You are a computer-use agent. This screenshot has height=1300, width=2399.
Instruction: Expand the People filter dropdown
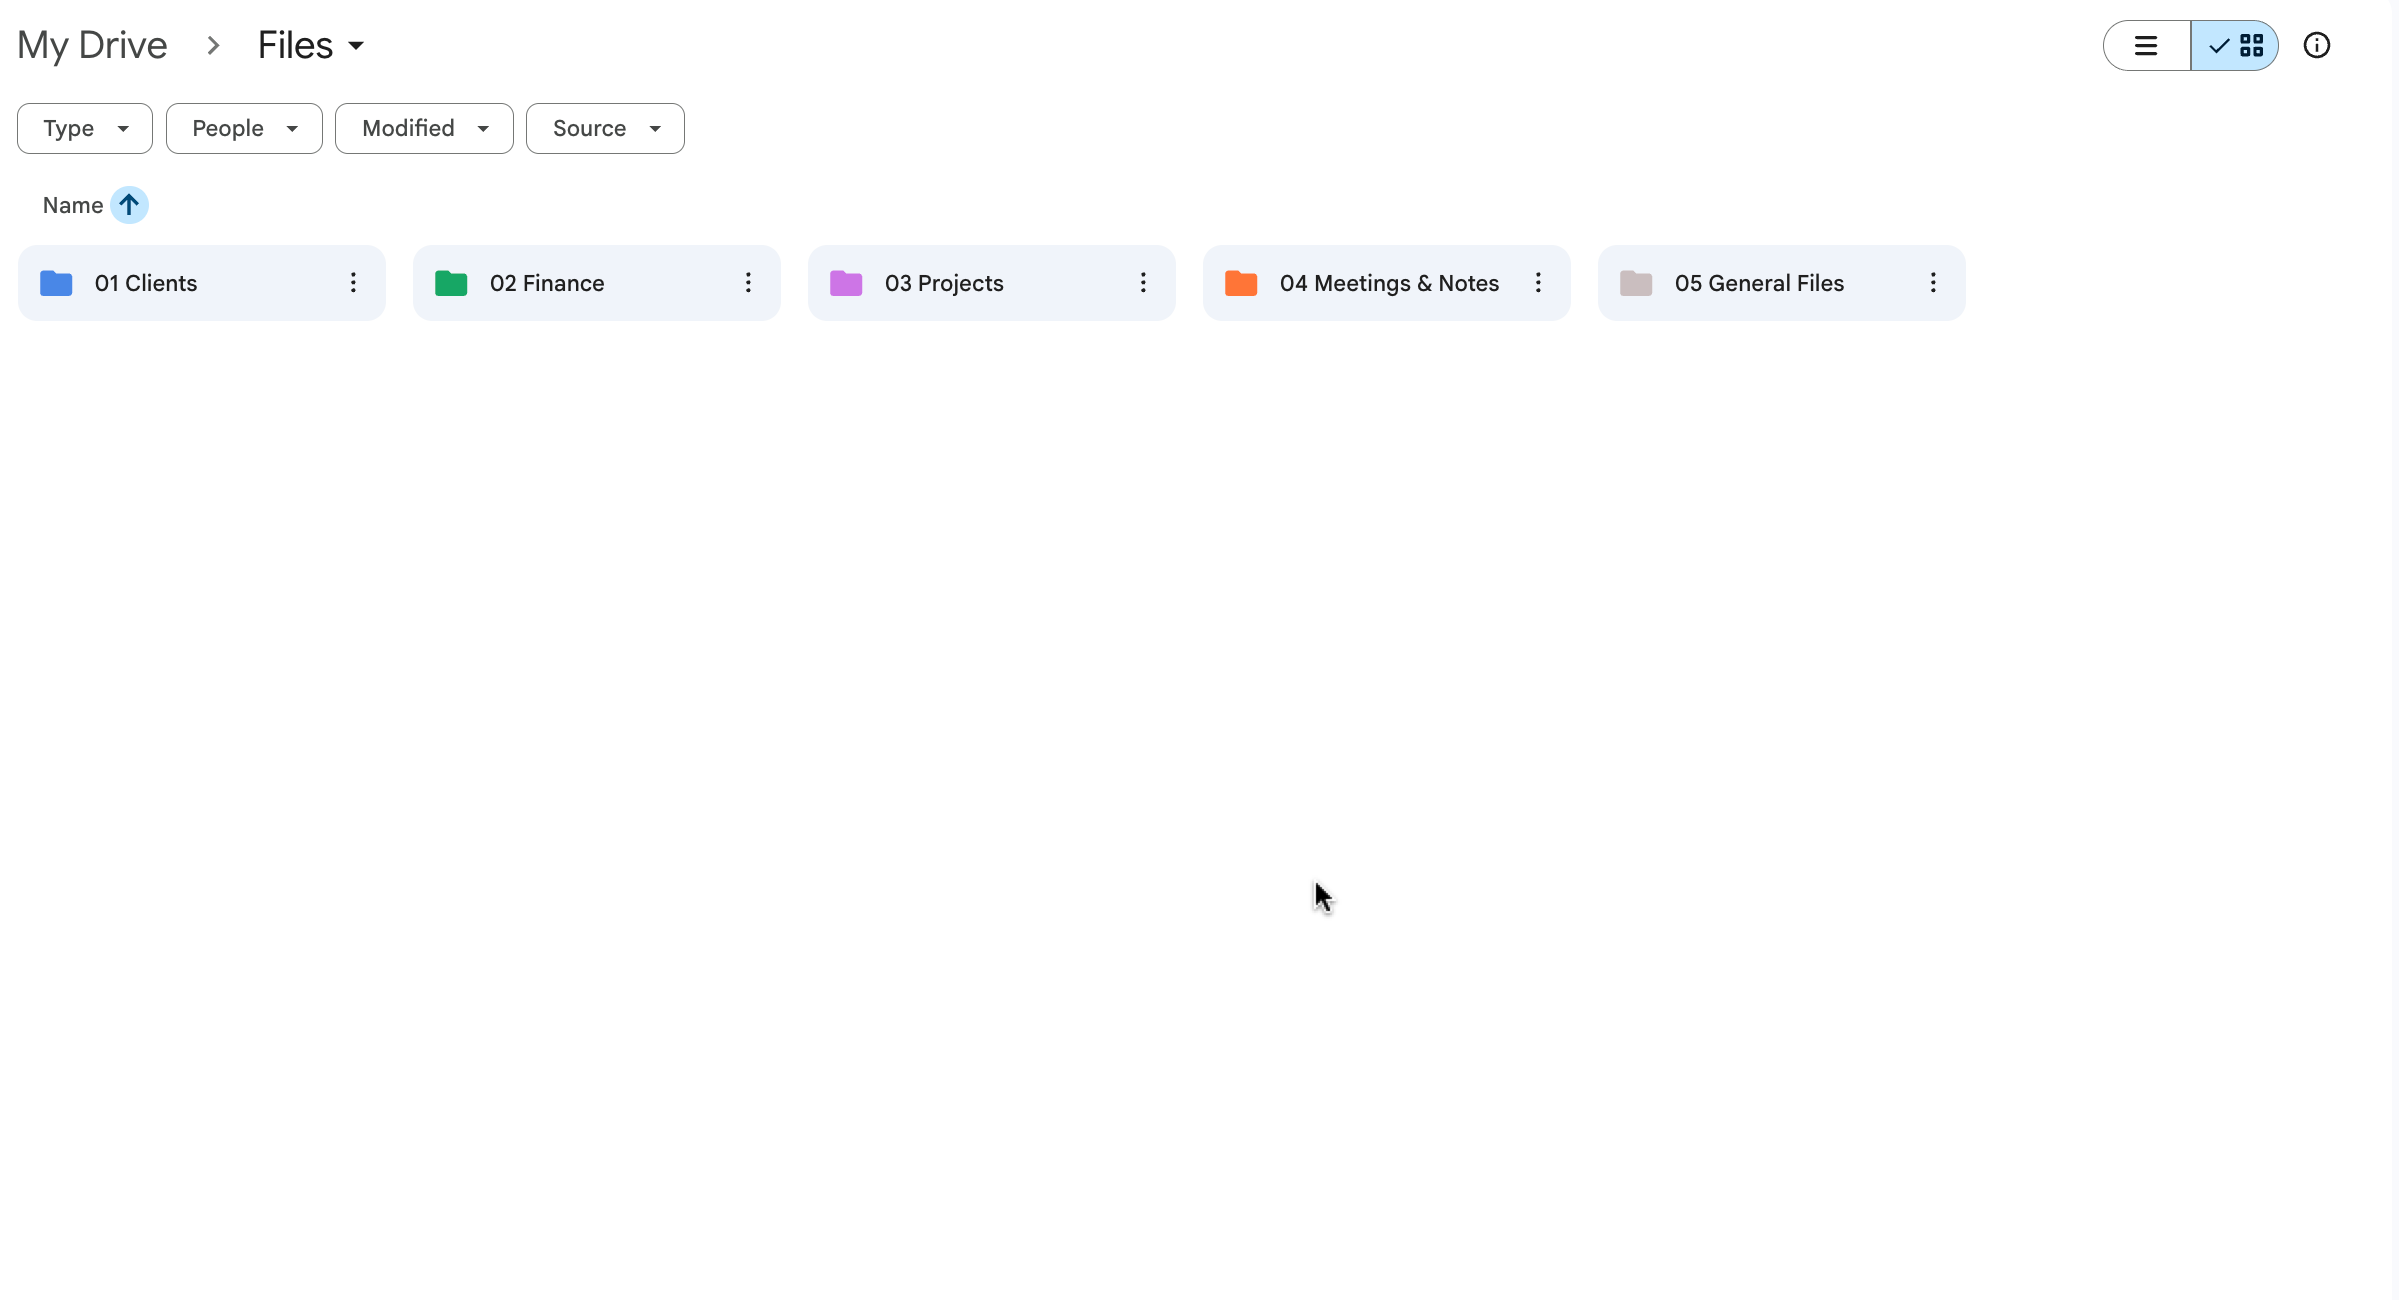click(x=244, y=129)
